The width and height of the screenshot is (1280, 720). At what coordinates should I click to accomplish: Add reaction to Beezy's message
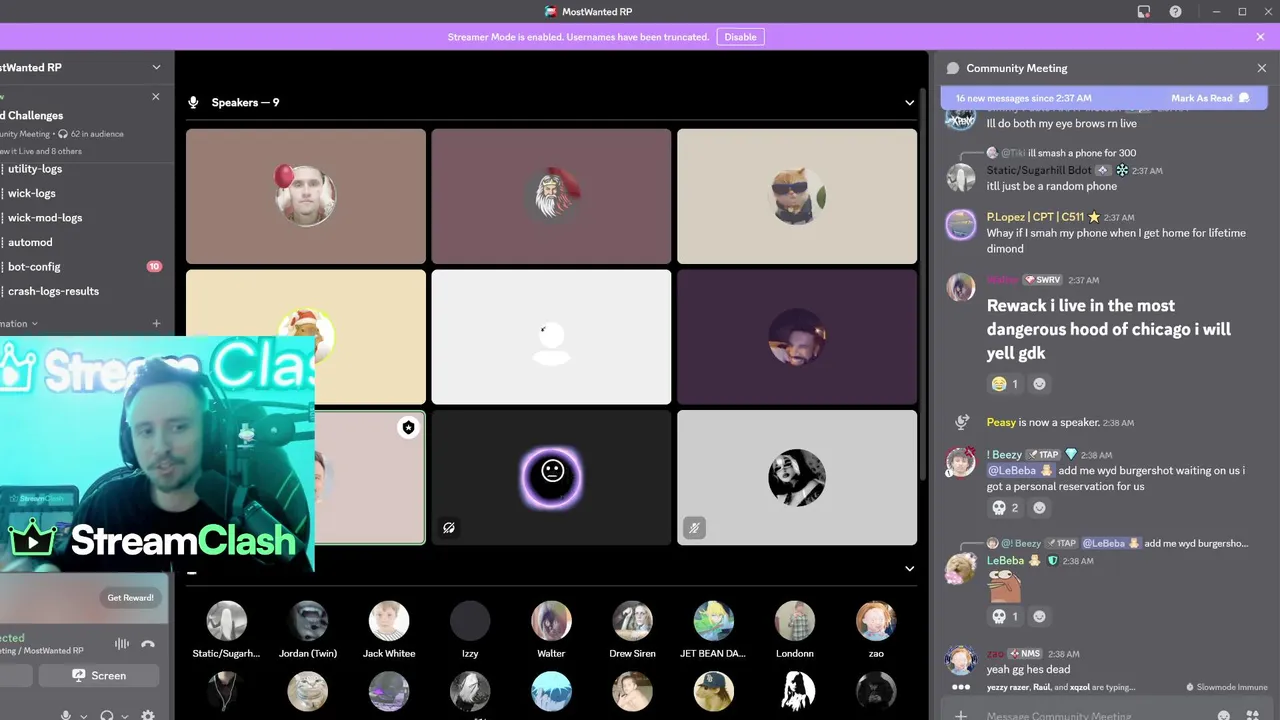(x=1040, y=508)
